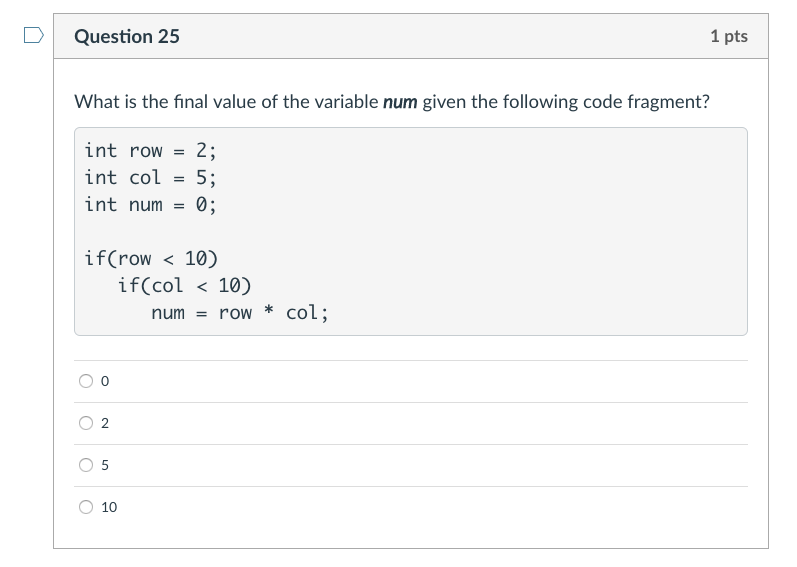797x567 pixels.
Task: Click the answer label text "10"
Action: 109,507
